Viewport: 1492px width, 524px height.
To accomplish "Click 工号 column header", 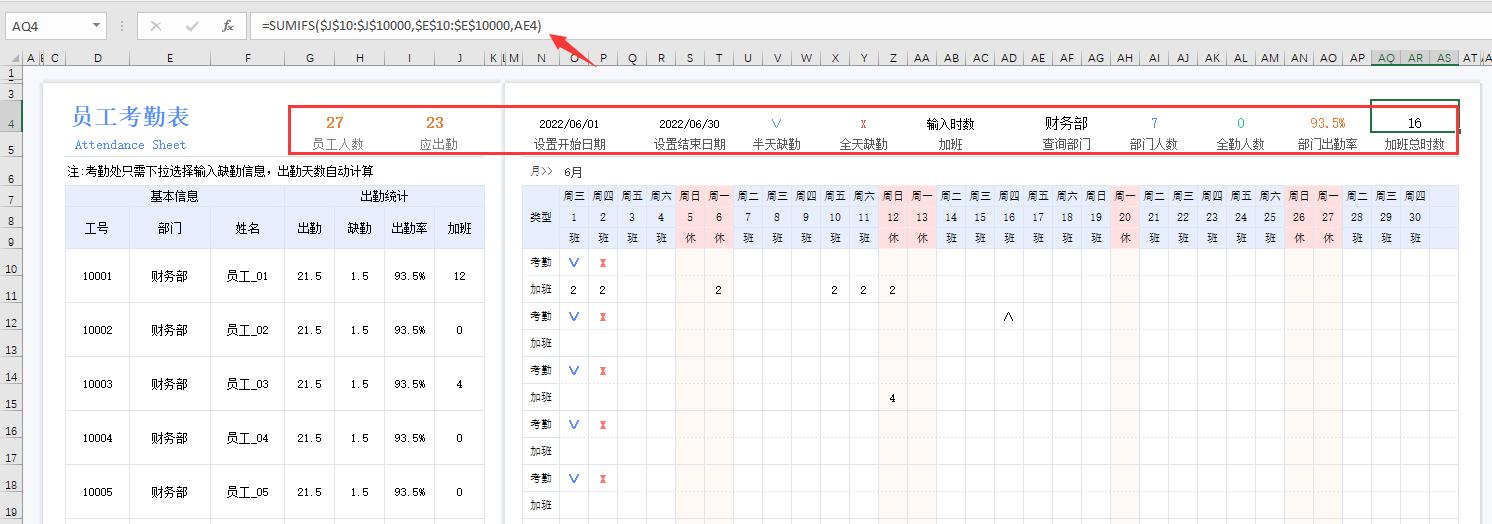I will (x=97, y=228).
